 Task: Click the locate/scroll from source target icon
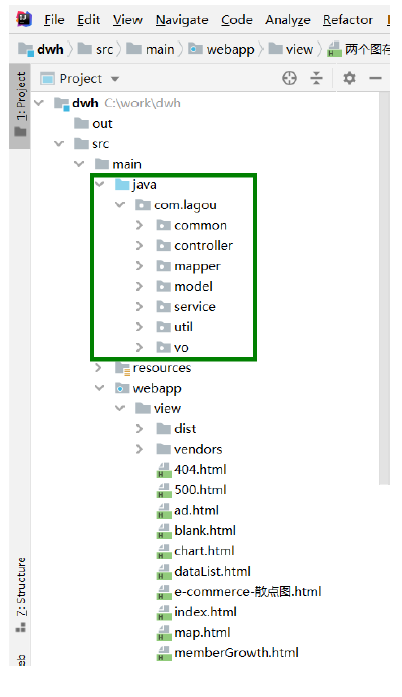pos(289,78)
